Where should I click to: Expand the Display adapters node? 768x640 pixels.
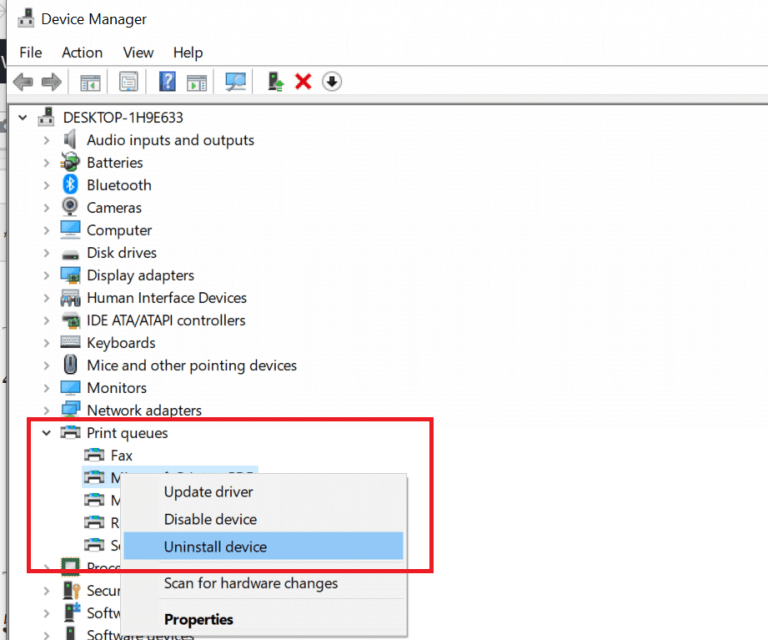point(46,276)
